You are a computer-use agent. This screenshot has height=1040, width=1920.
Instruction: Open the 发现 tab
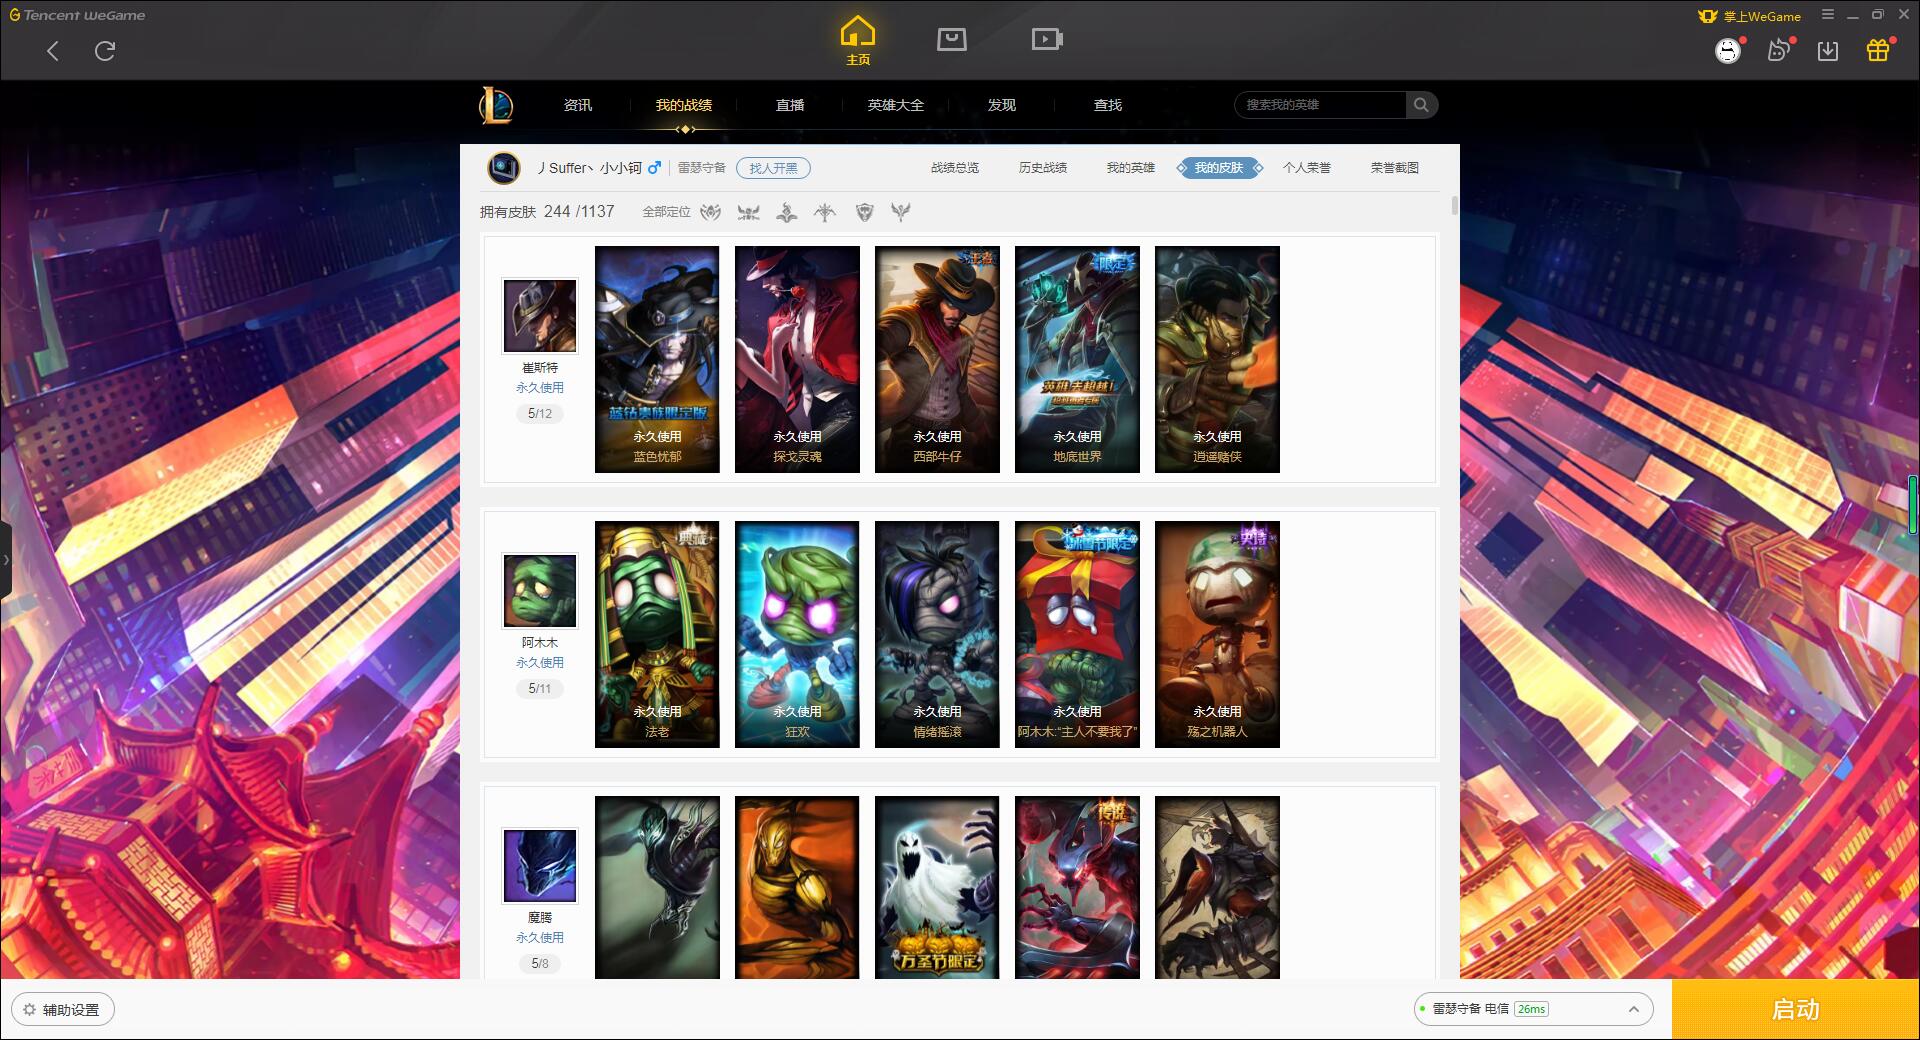pos(1002,105)
